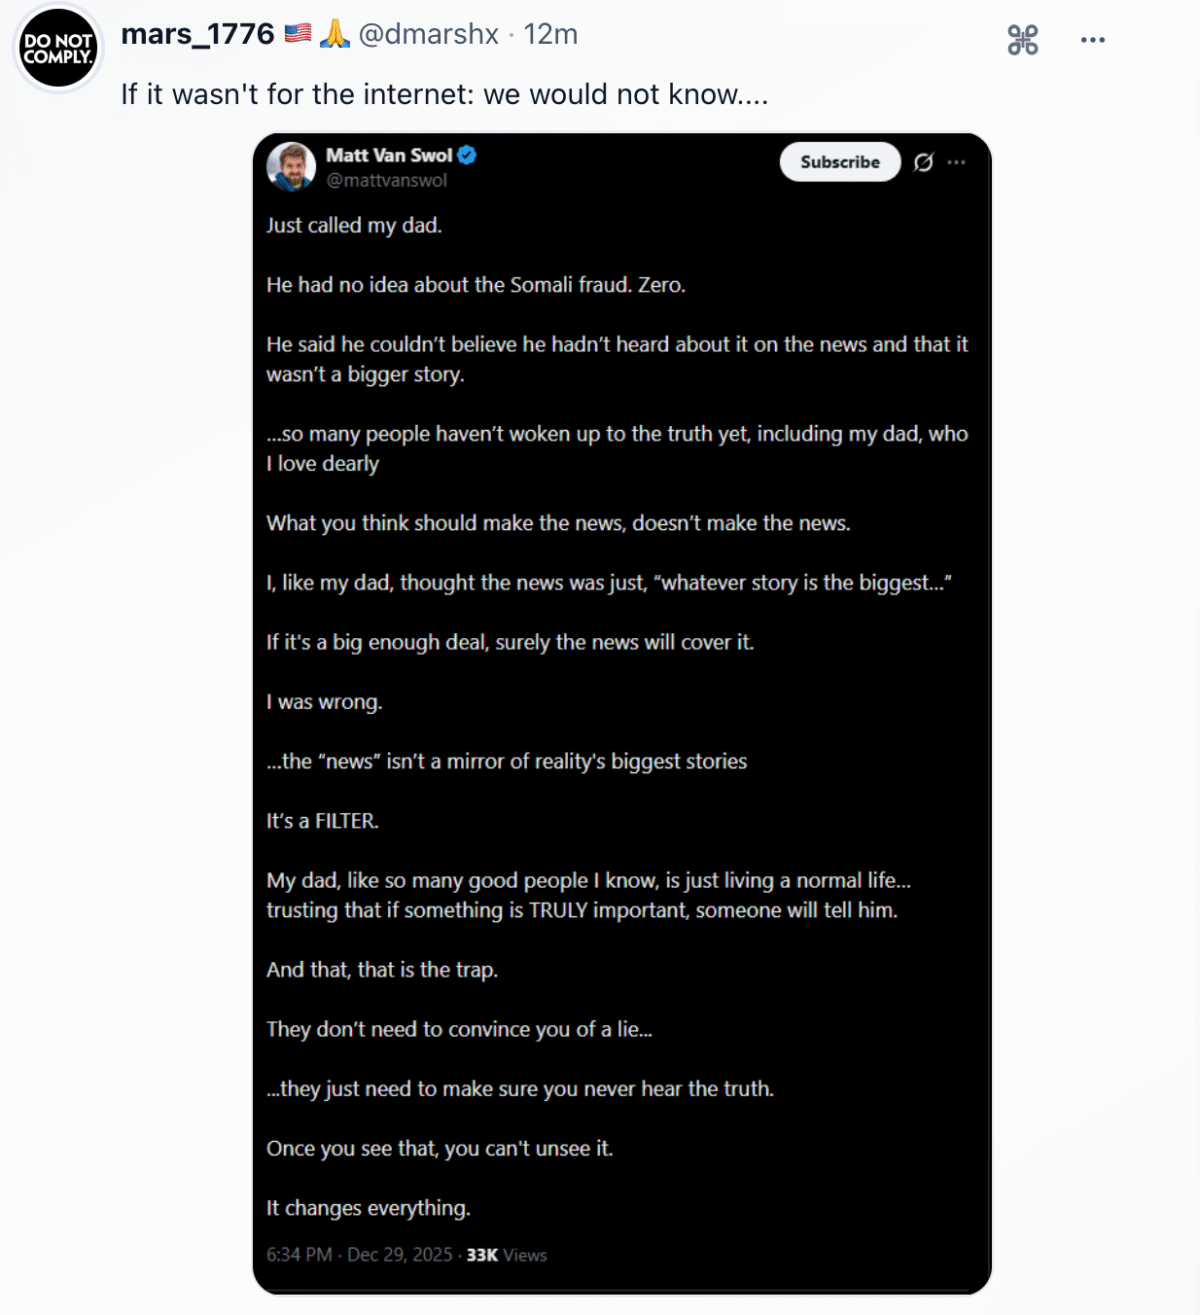Viewport: 1200px width, 1315px height.
Task: Click the 6:34 PM · Dec 29, 2025 timestamp
Action: point(359,1255)
